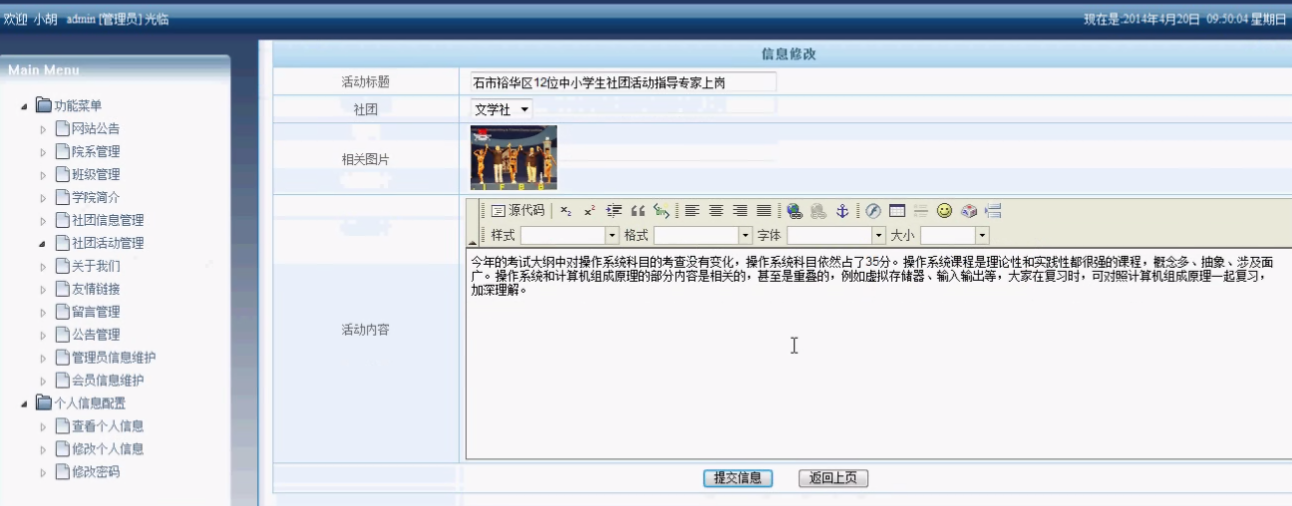Click the related picture thumbnail
The height and width of the screenshot is (506, 1292).
513,158
